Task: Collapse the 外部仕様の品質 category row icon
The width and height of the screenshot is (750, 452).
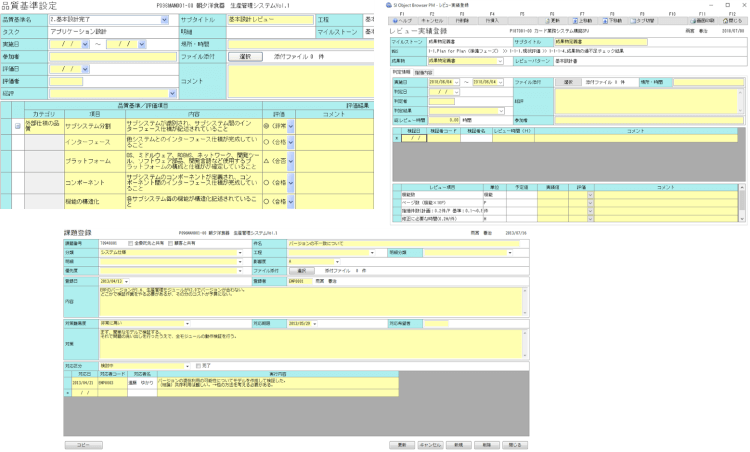Action: pos(18,126)
